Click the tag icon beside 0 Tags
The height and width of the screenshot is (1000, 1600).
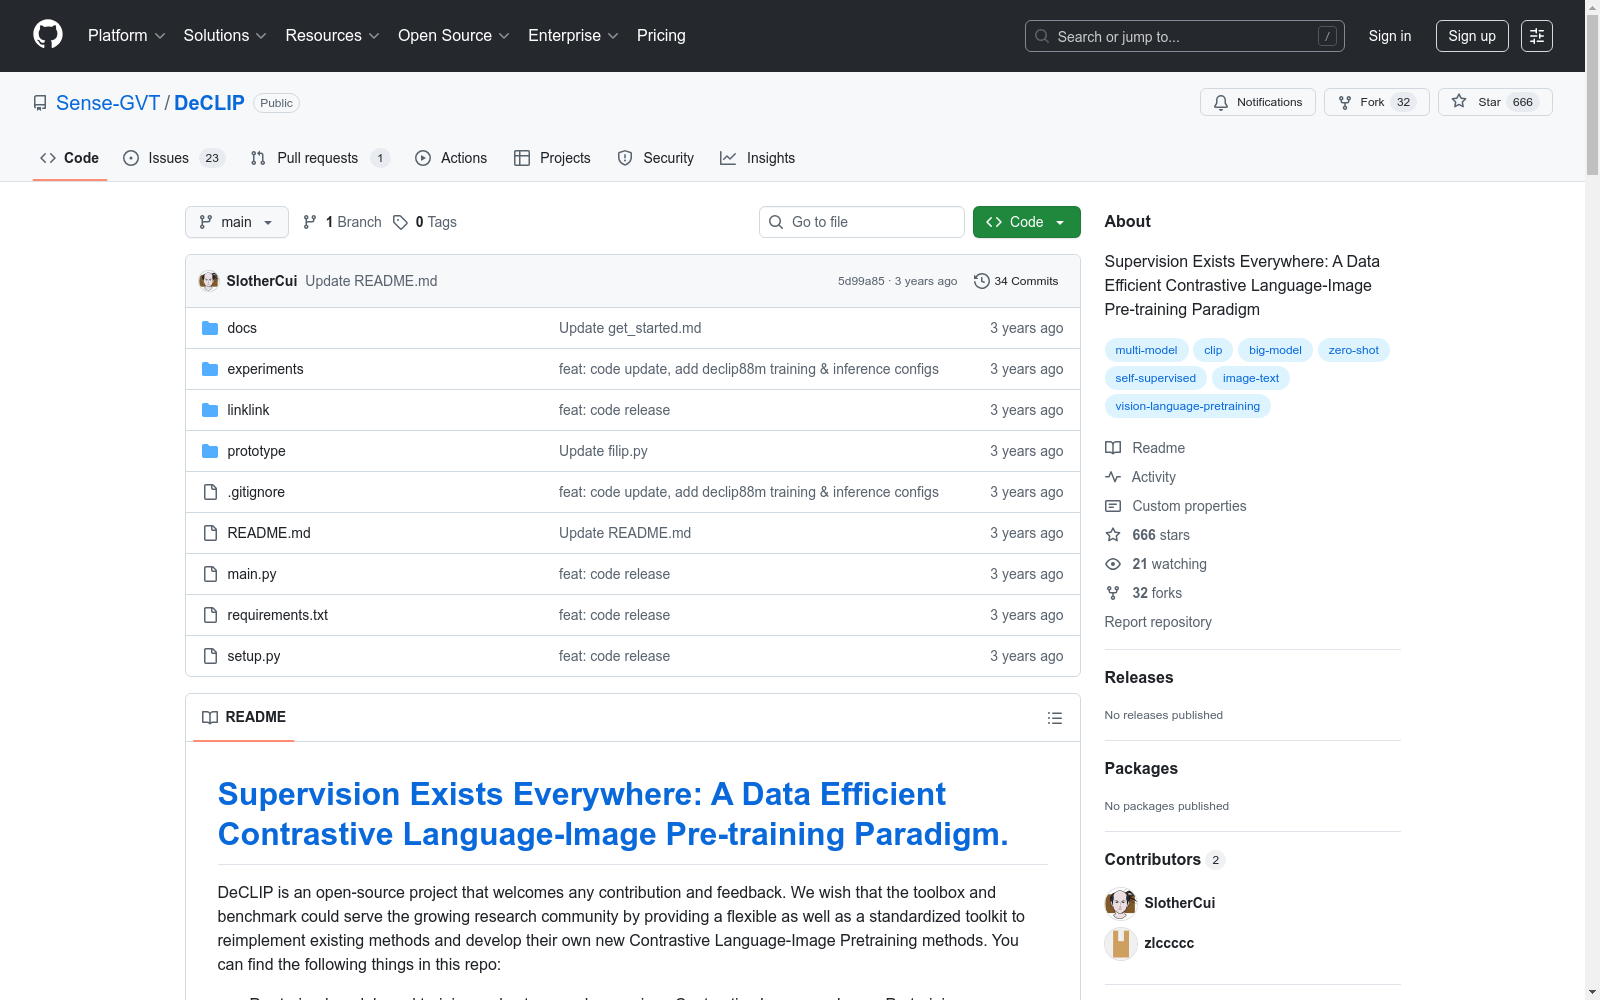pos(400,222)
